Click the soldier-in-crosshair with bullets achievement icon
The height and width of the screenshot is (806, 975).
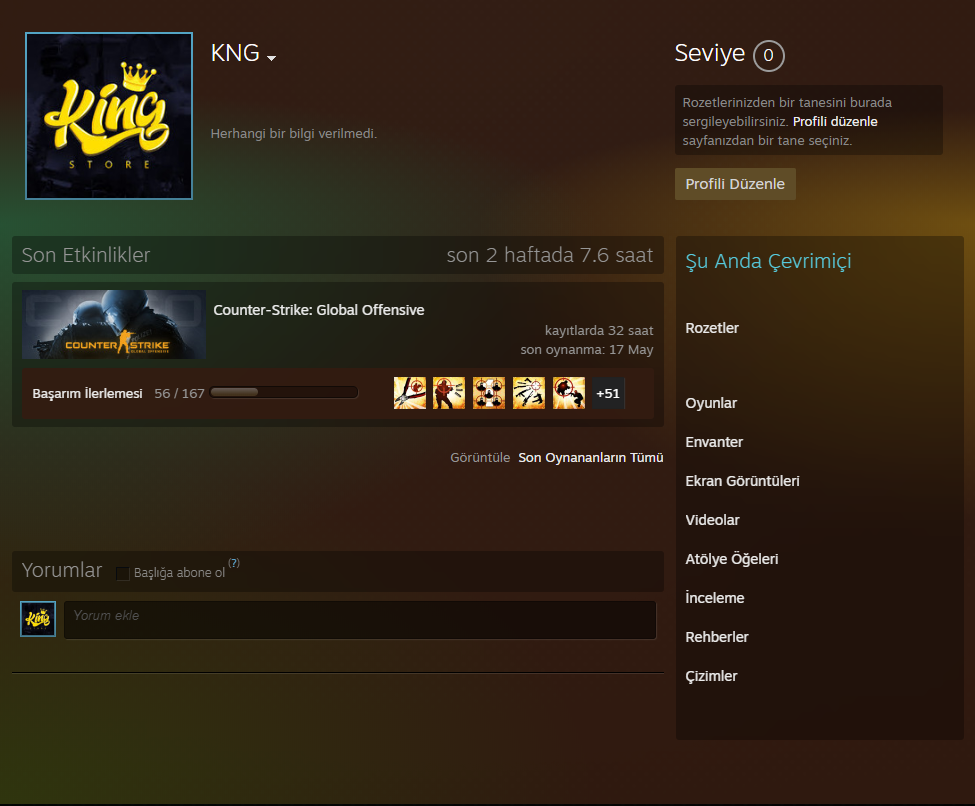pos(449,393)
